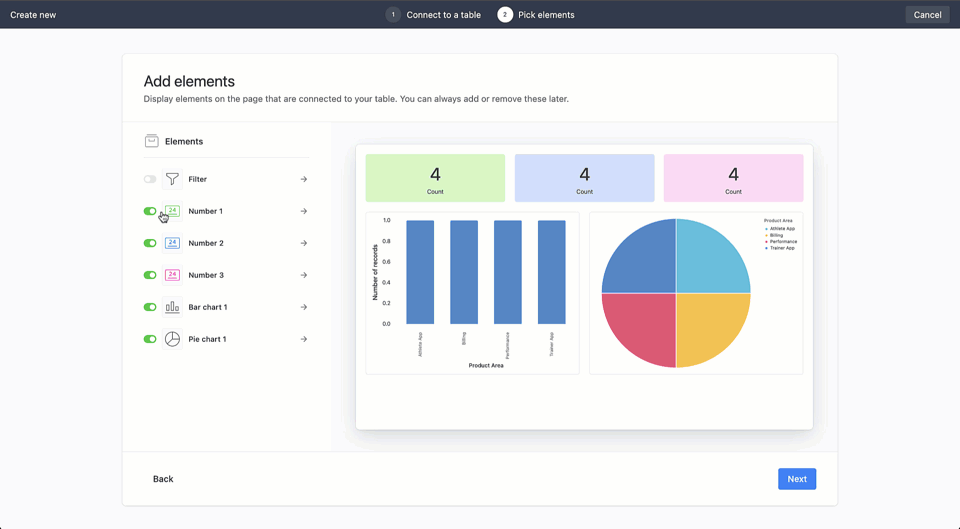Image resolution: width=960 pixels, height=529 pixels.
Task: Click the Athlete App legend entry
Action: click(780, 228)
